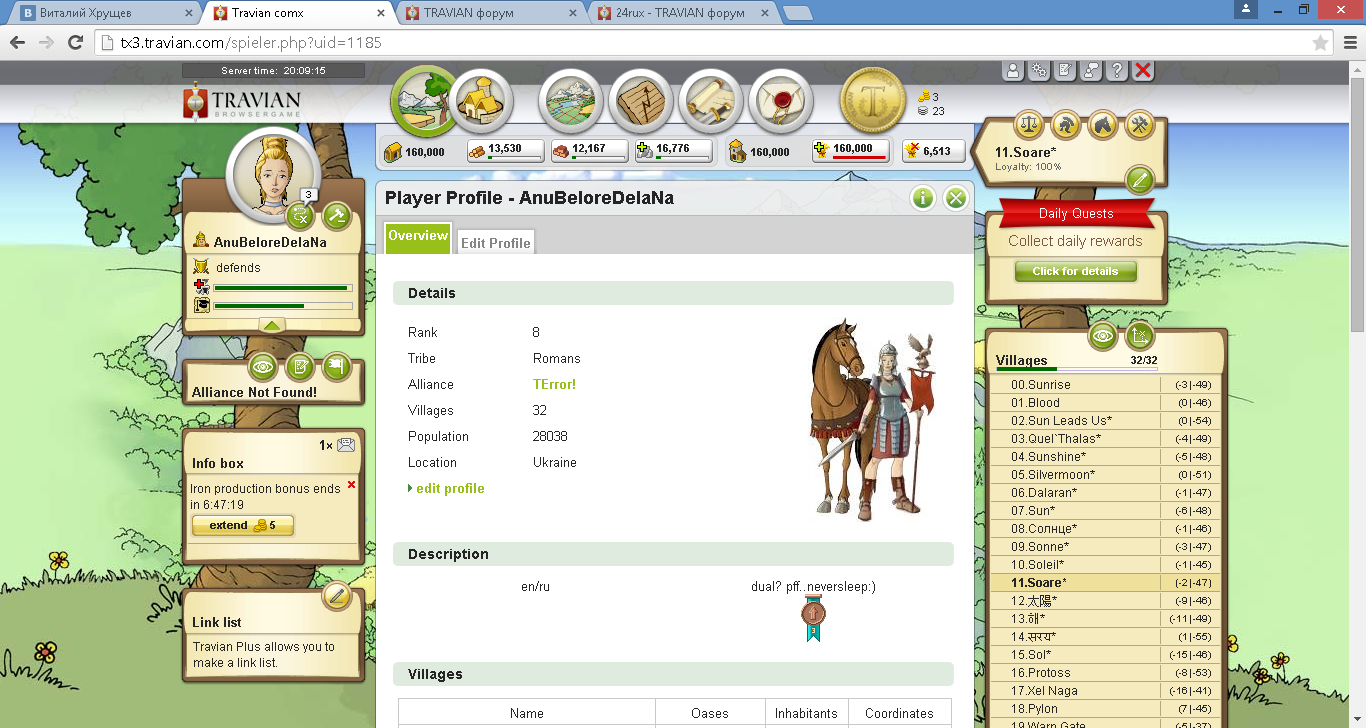
Task: Go back with browser back arrow
Action: 18,43
